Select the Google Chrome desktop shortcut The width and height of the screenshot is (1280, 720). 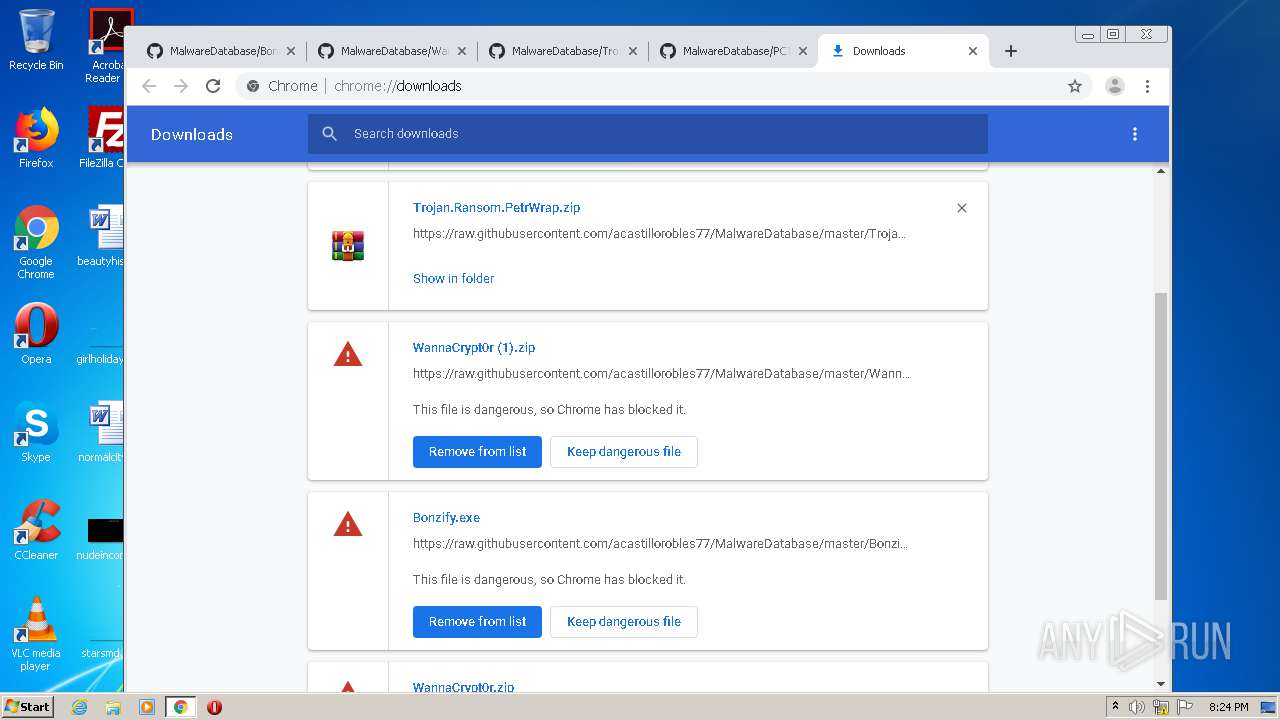pos(36,242)
